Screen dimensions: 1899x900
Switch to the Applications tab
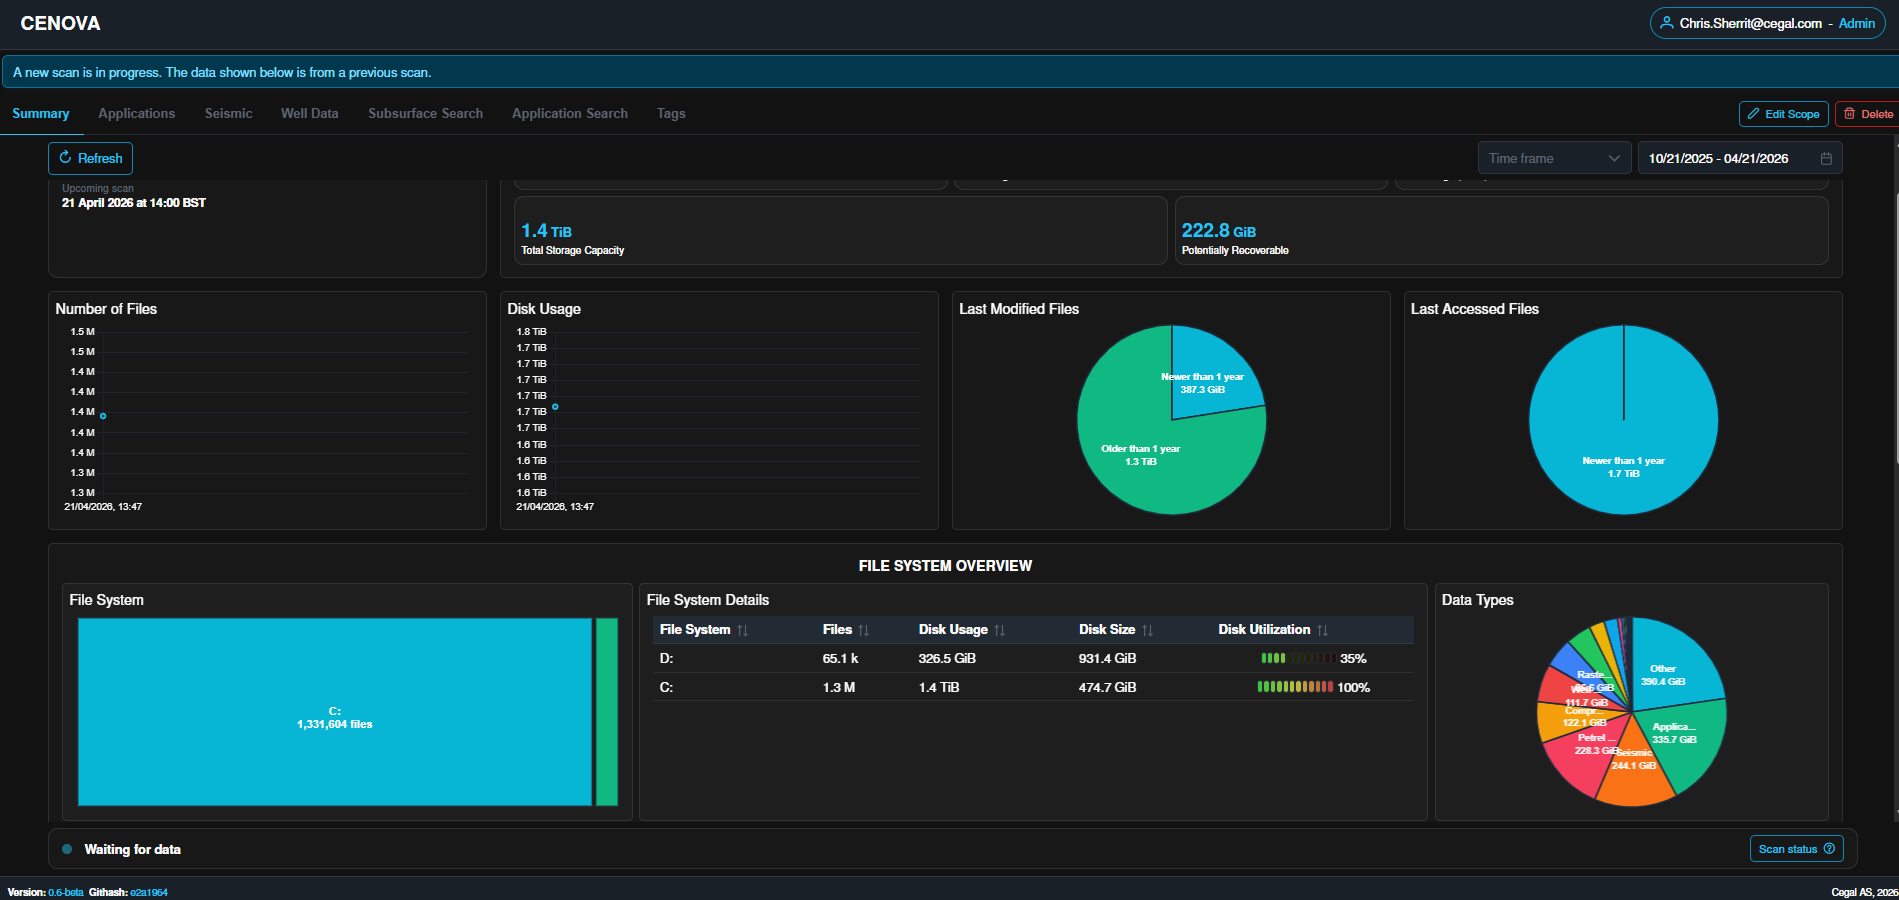(136, 113)
